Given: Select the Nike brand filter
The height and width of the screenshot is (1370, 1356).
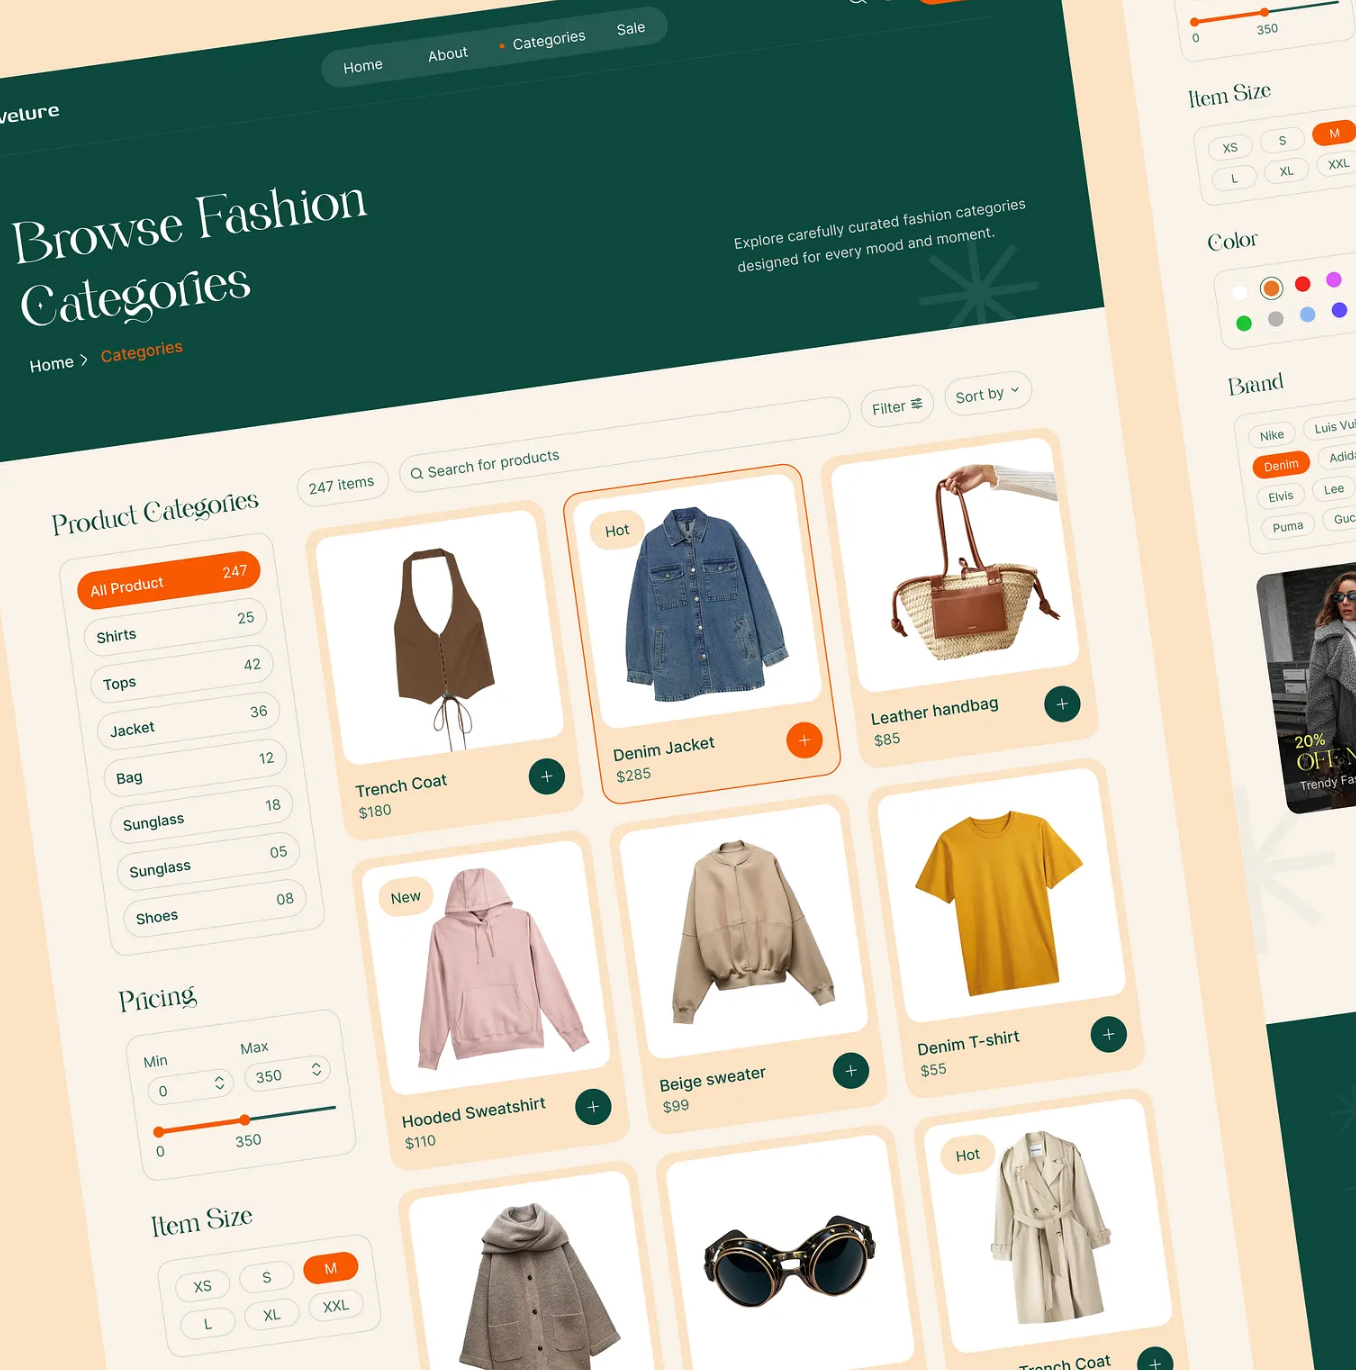Looking at the screenshot, I should click(1272, 435).
